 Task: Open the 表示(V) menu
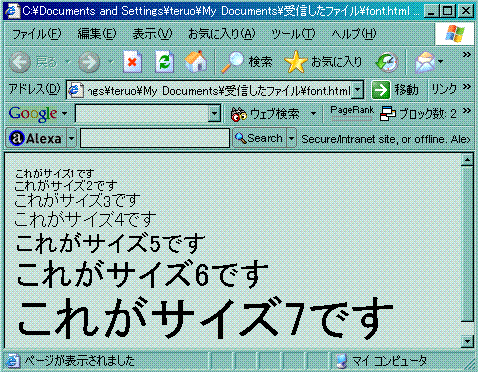[x=152, y=34]
